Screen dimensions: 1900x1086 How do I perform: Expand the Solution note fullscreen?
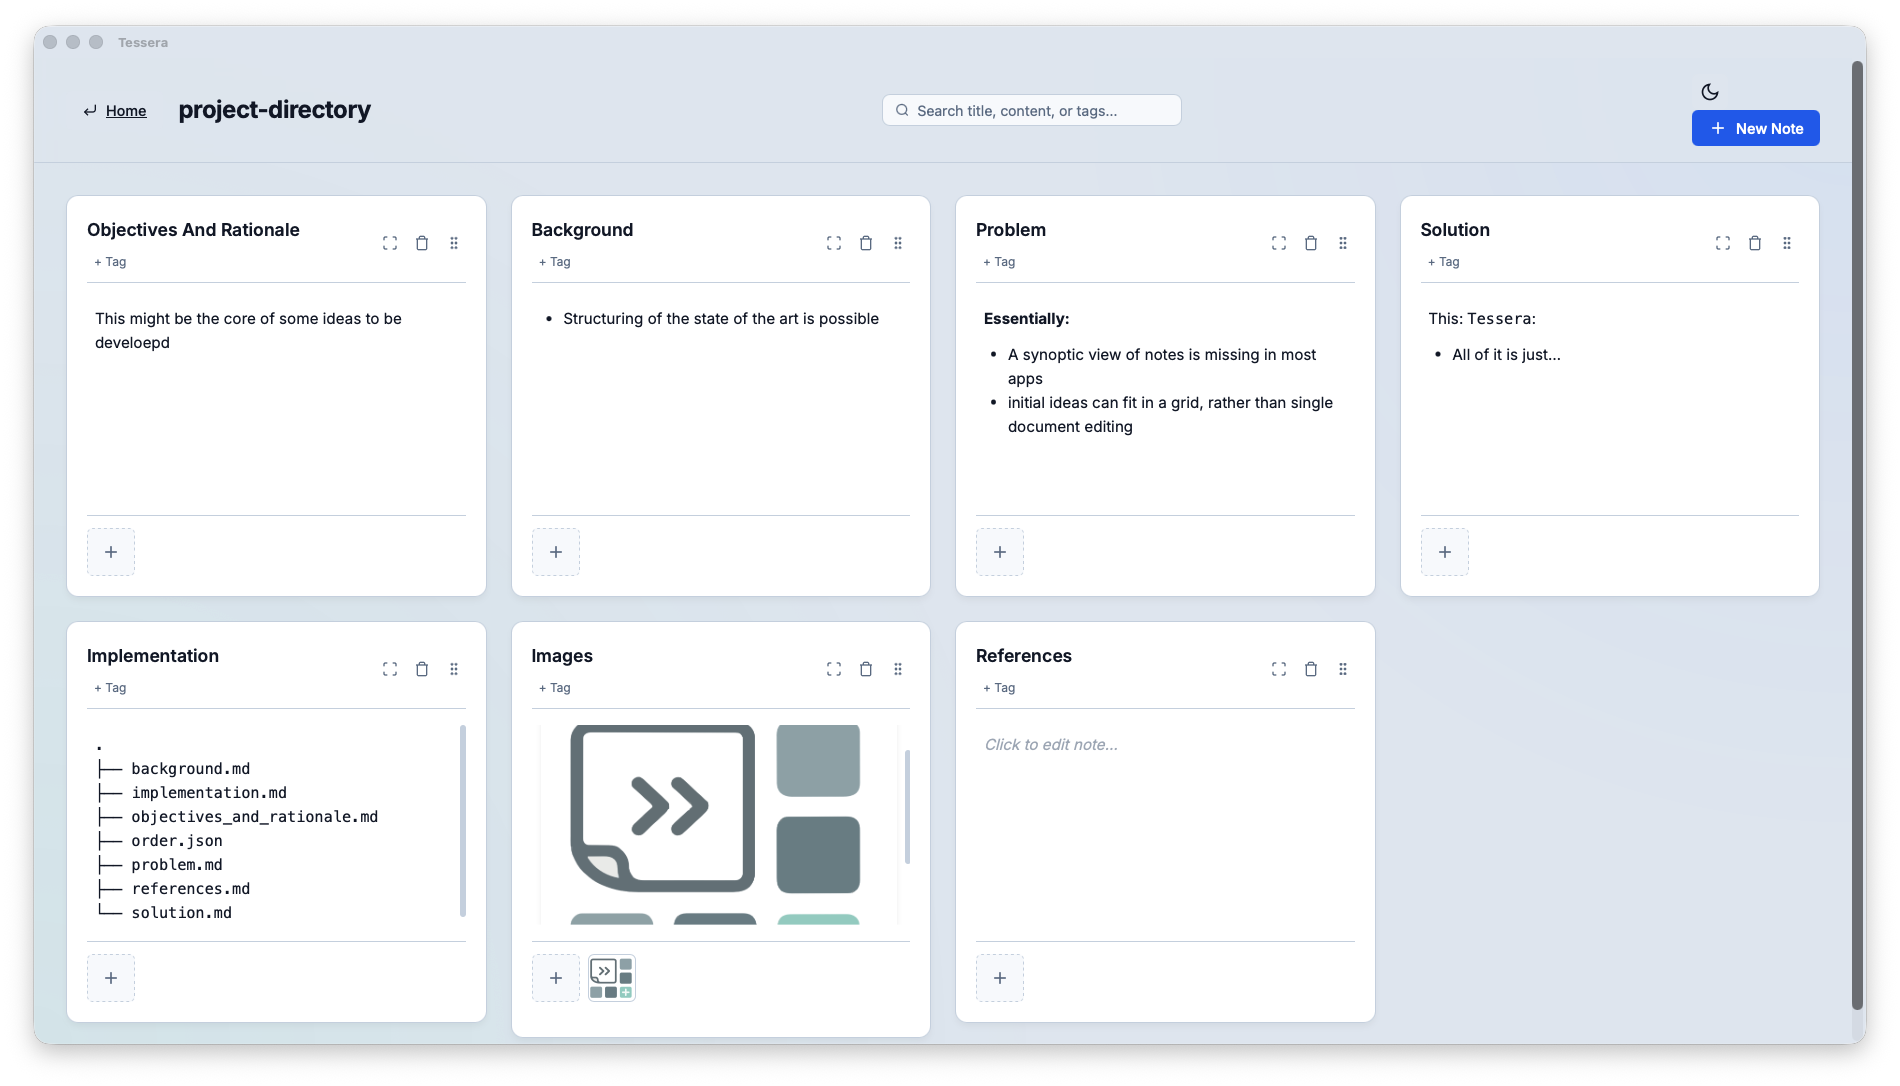point(1723,243)
